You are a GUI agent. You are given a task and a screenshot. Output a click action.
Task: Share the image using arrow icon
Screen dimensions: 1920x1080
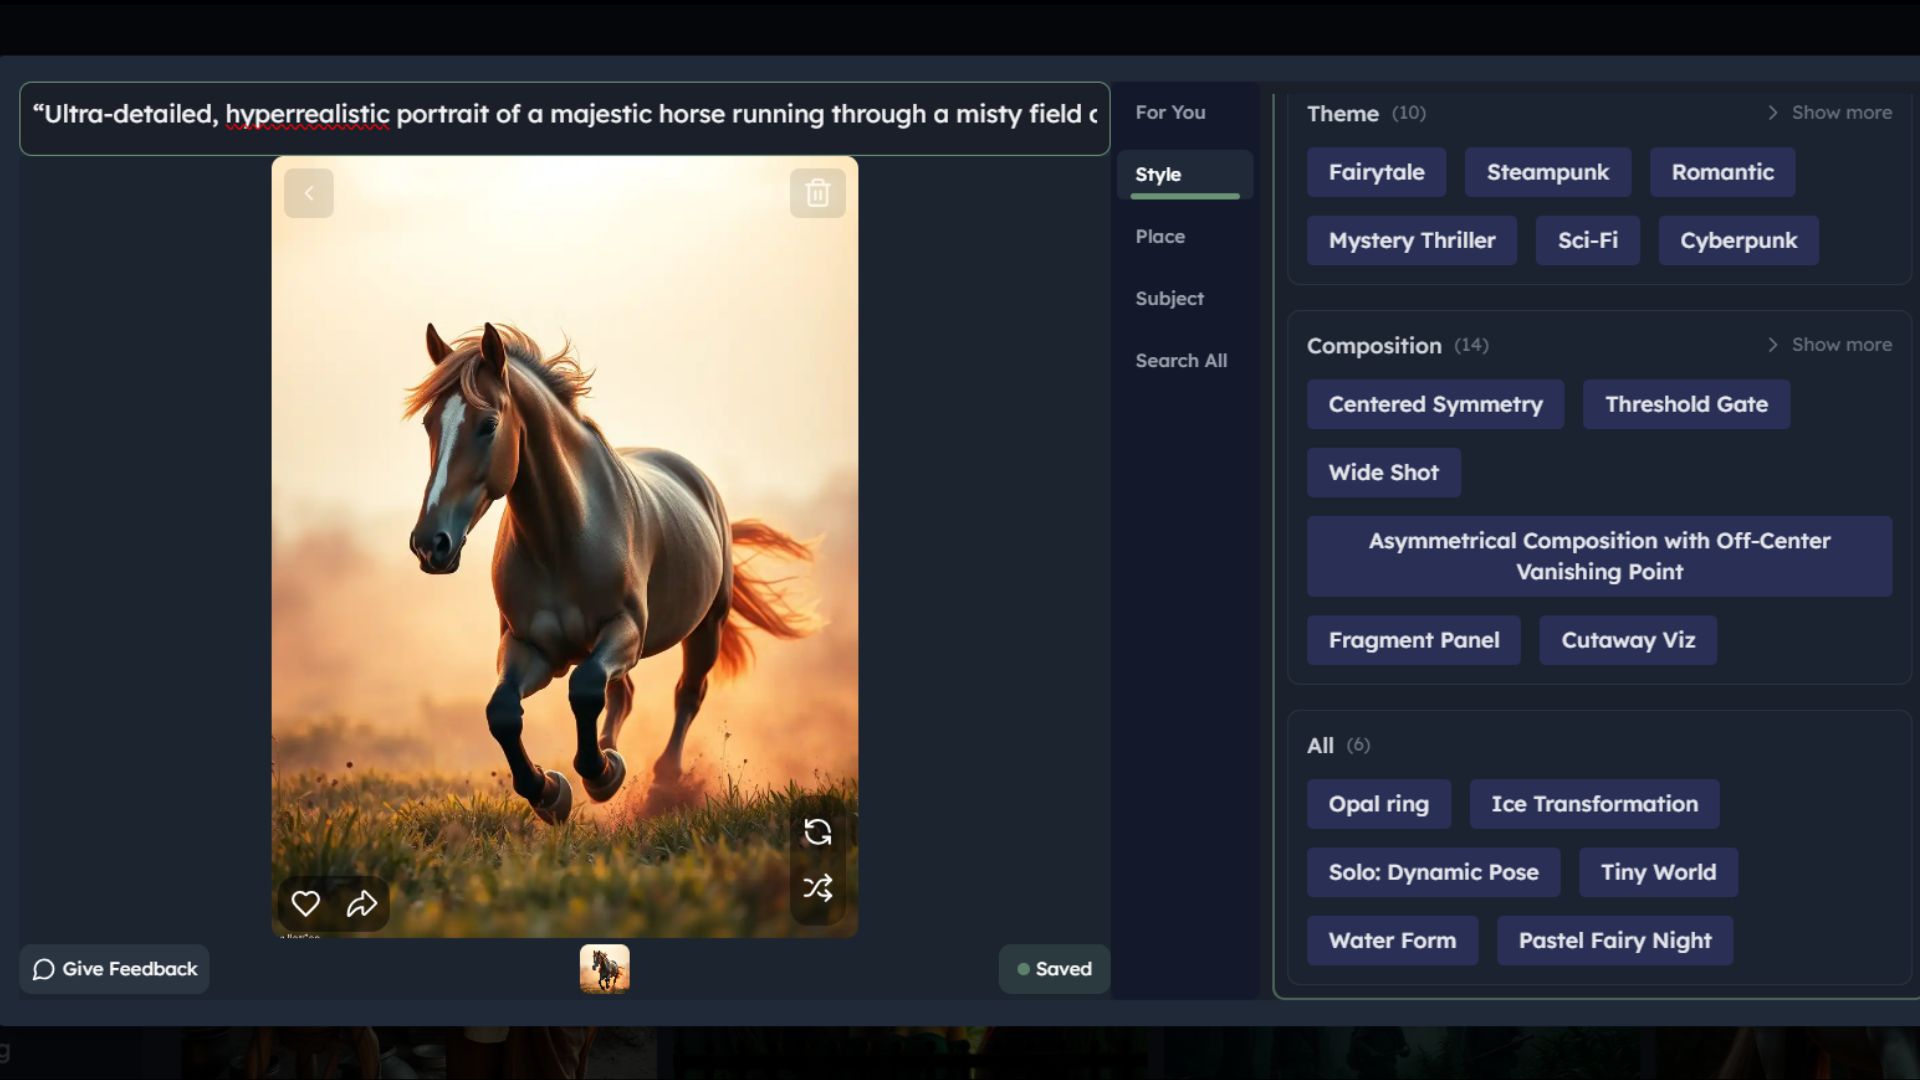pyautogui.click(x=362, y=904)
